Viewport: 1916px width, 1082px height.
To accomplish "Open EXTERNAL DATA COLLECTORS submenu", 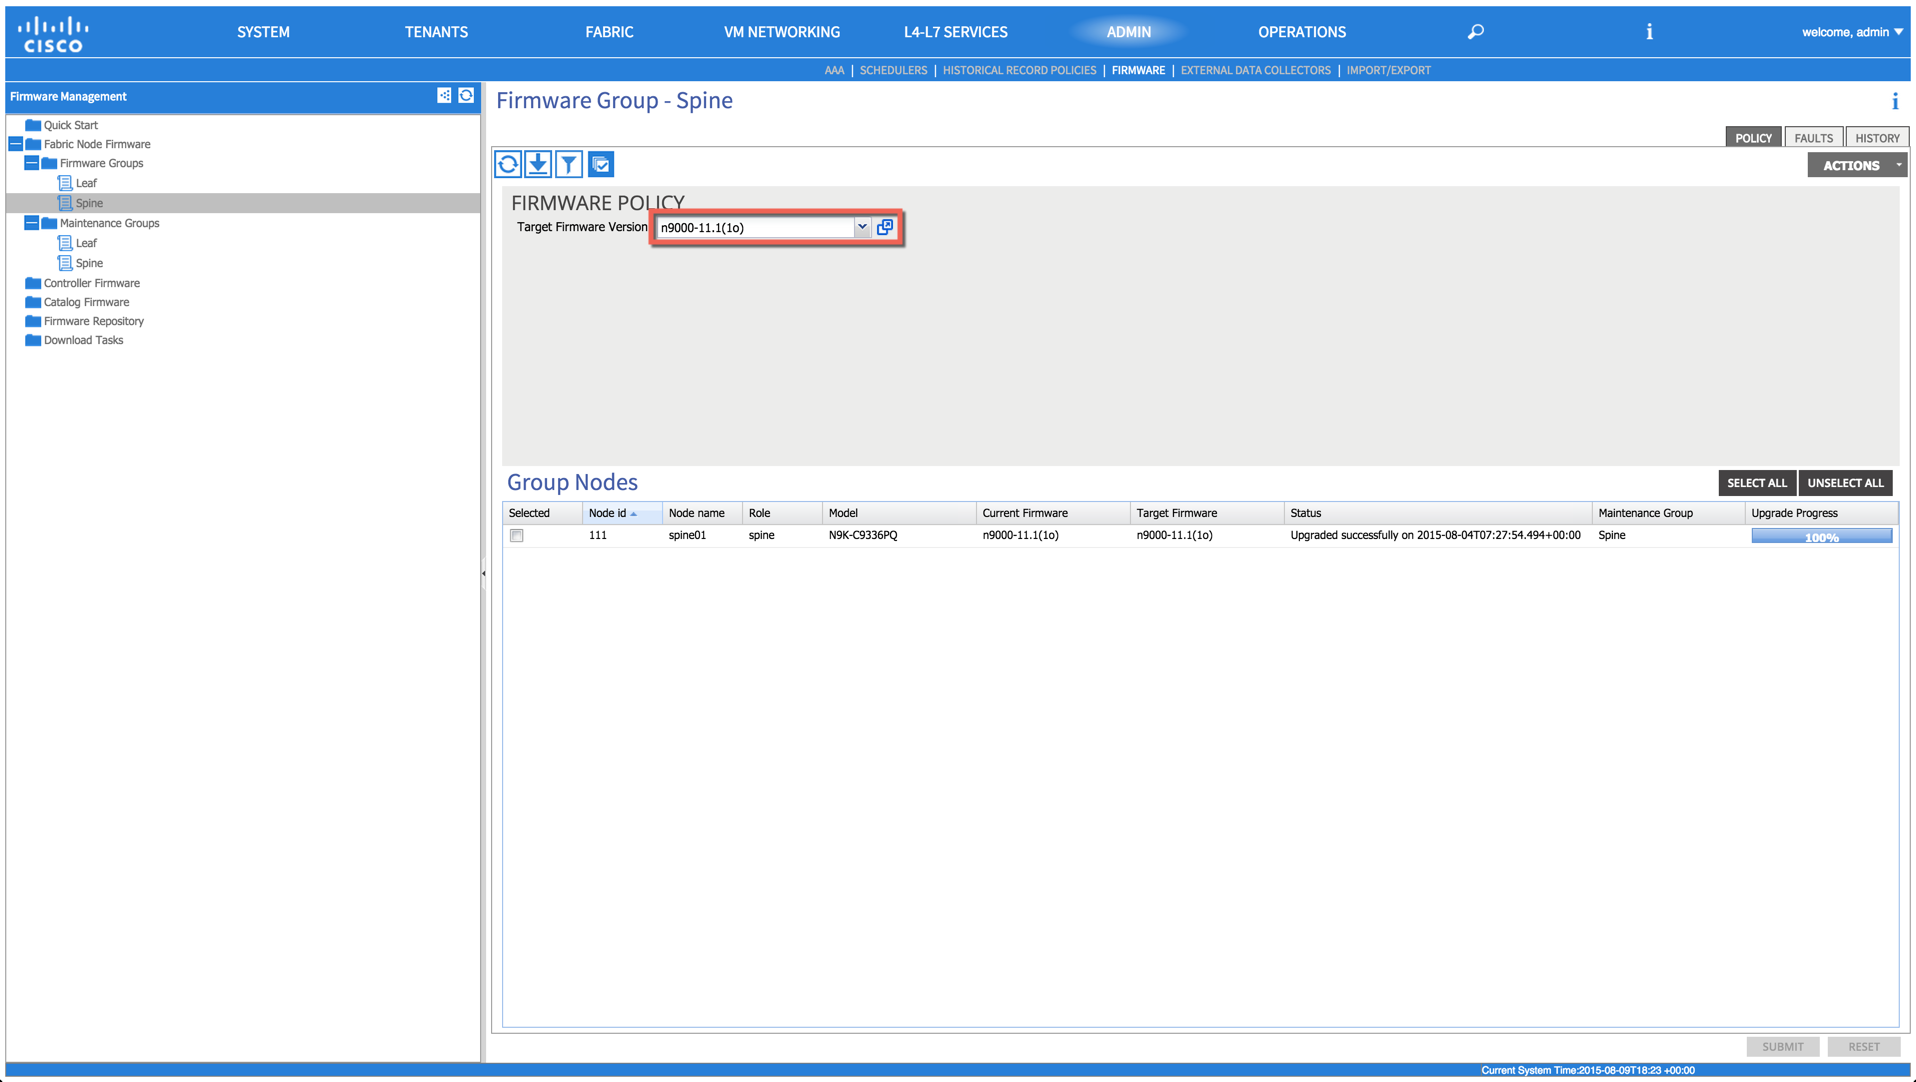I will point(1255,70).
